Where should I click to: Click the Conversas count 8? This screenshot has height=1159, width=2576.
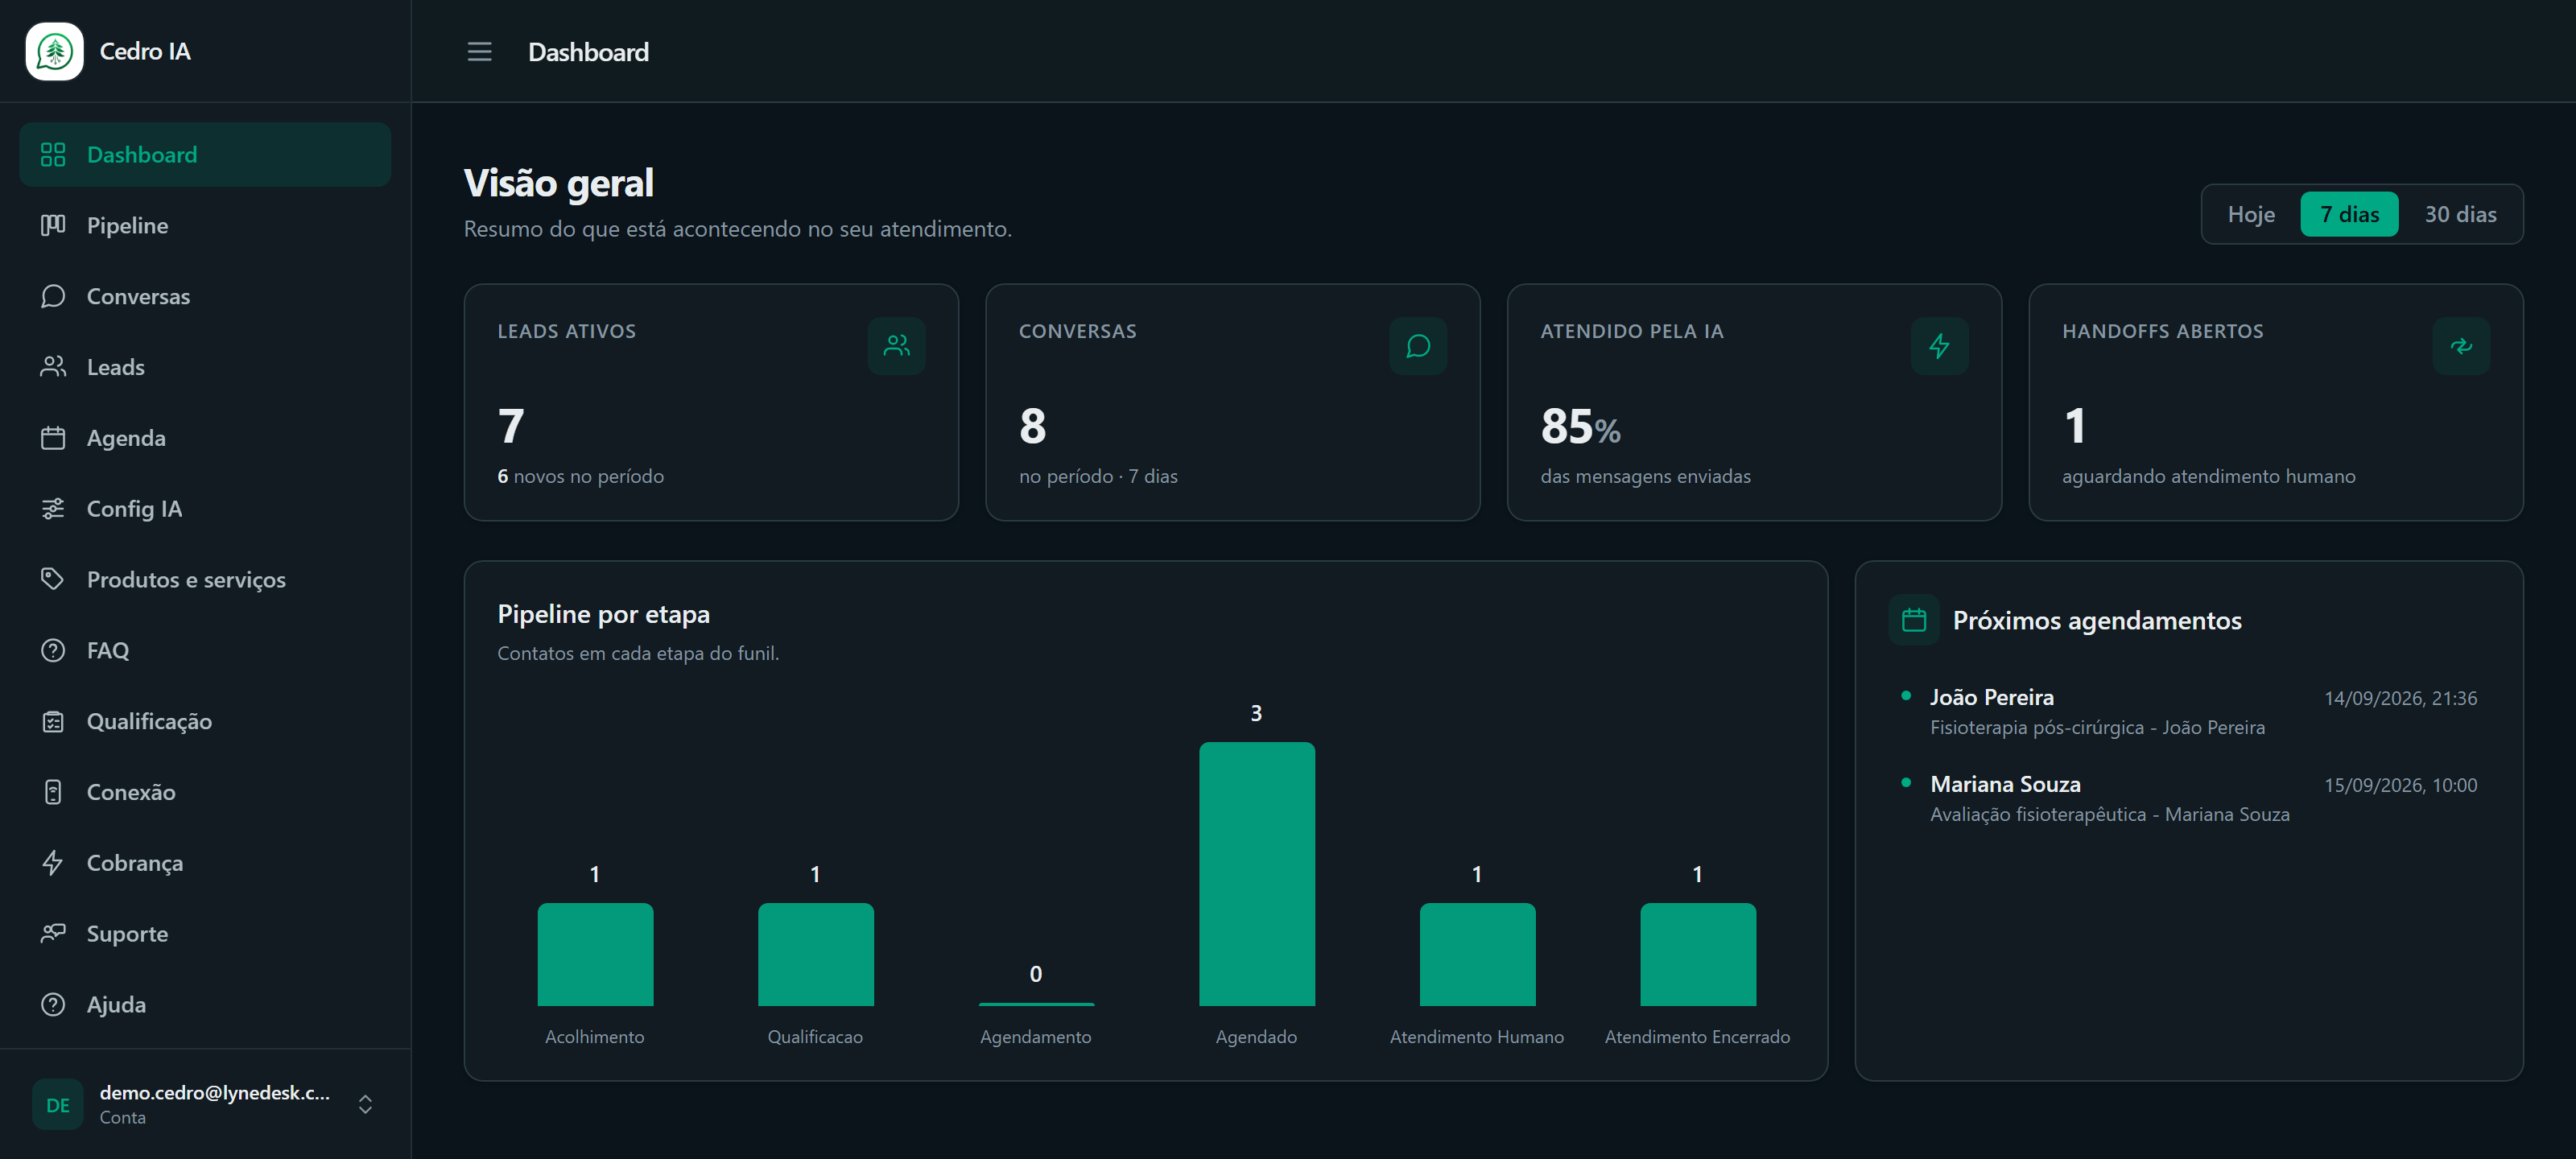[x=1032, y=426]
